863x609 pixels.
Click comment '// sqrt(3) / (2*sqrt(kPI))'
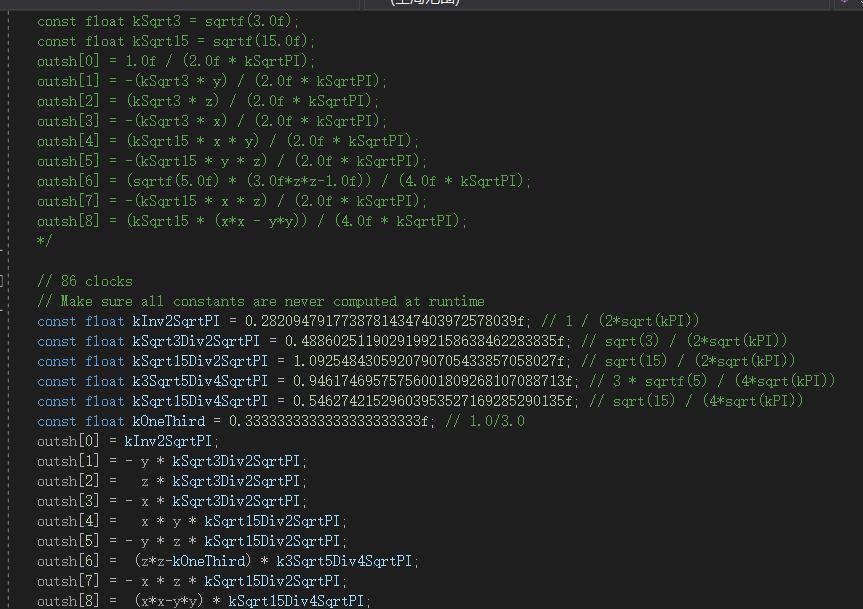click(684, 341)
